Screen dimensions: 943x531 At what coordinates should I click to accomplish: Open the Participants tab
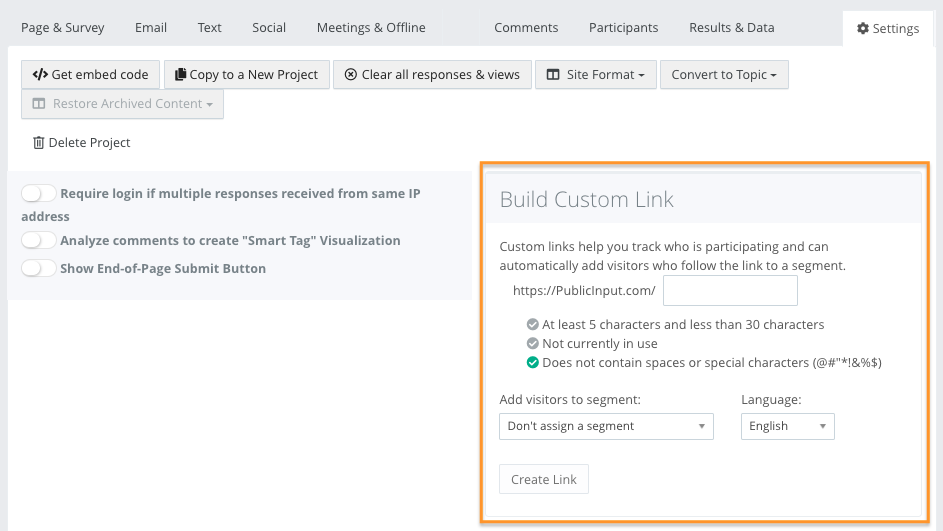point(623,28)
